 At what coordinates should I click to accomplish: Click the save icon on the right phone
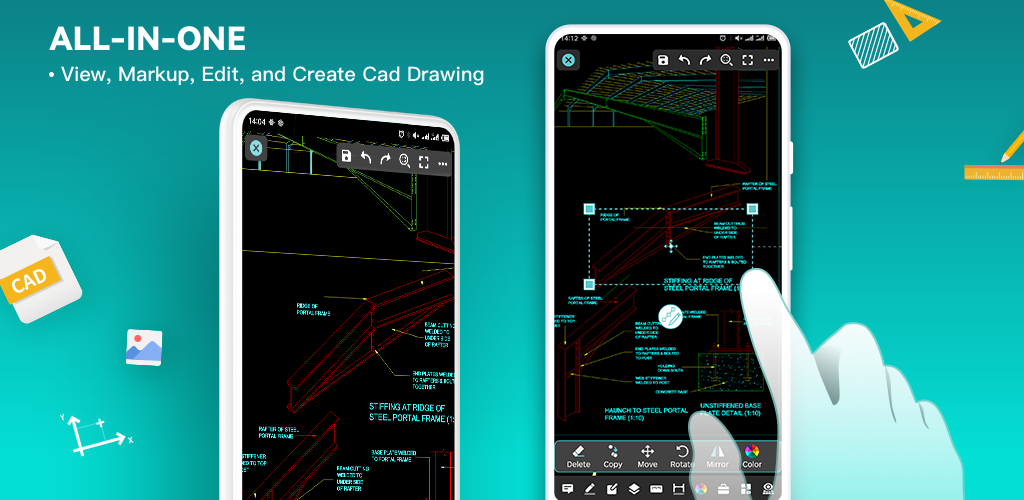click(x=662, y=60)
